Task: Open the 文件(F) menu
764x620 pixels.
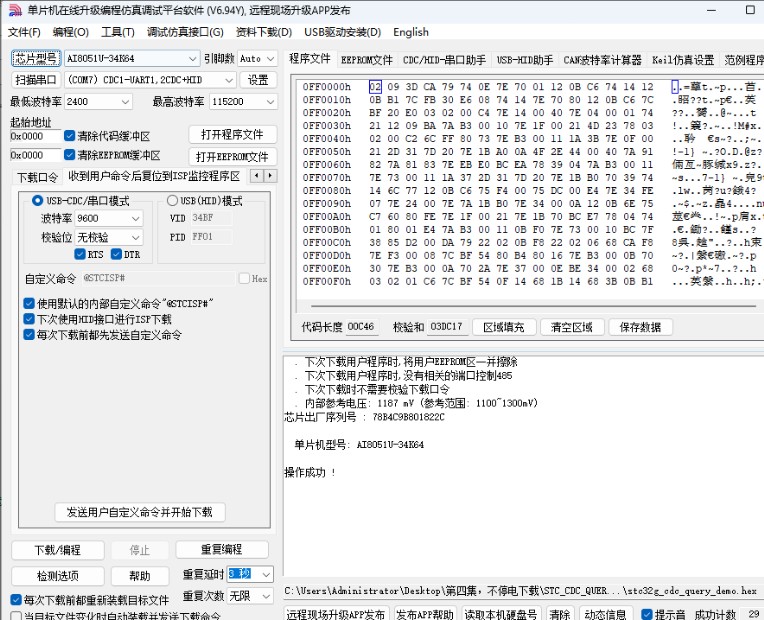Action: pos(24,32)
